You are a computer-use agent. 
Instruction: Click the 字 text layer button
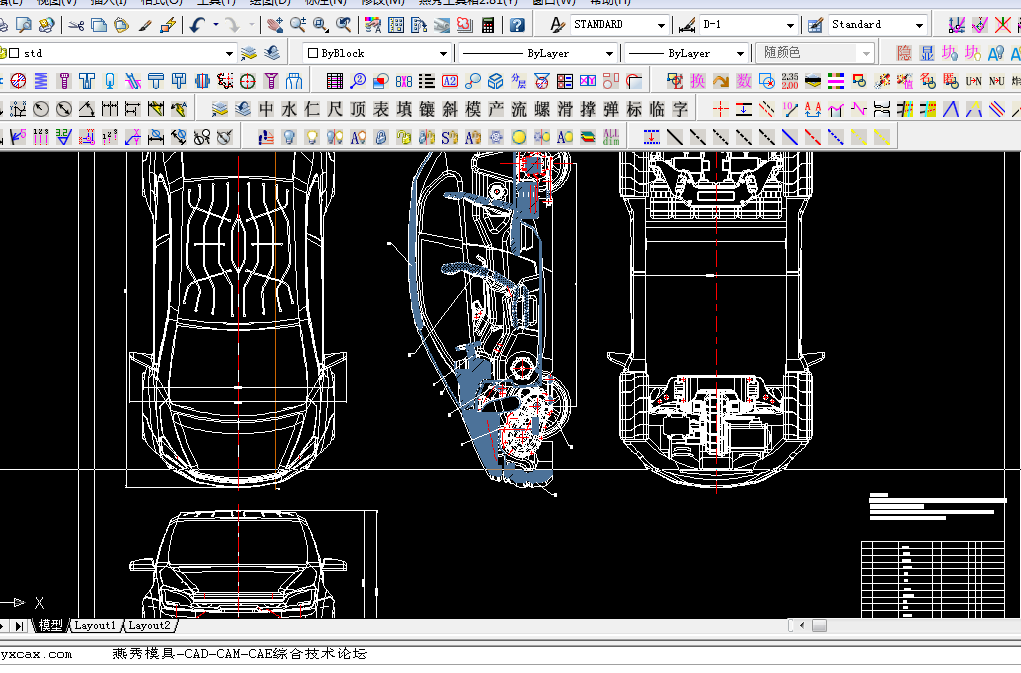click(680, 109)
